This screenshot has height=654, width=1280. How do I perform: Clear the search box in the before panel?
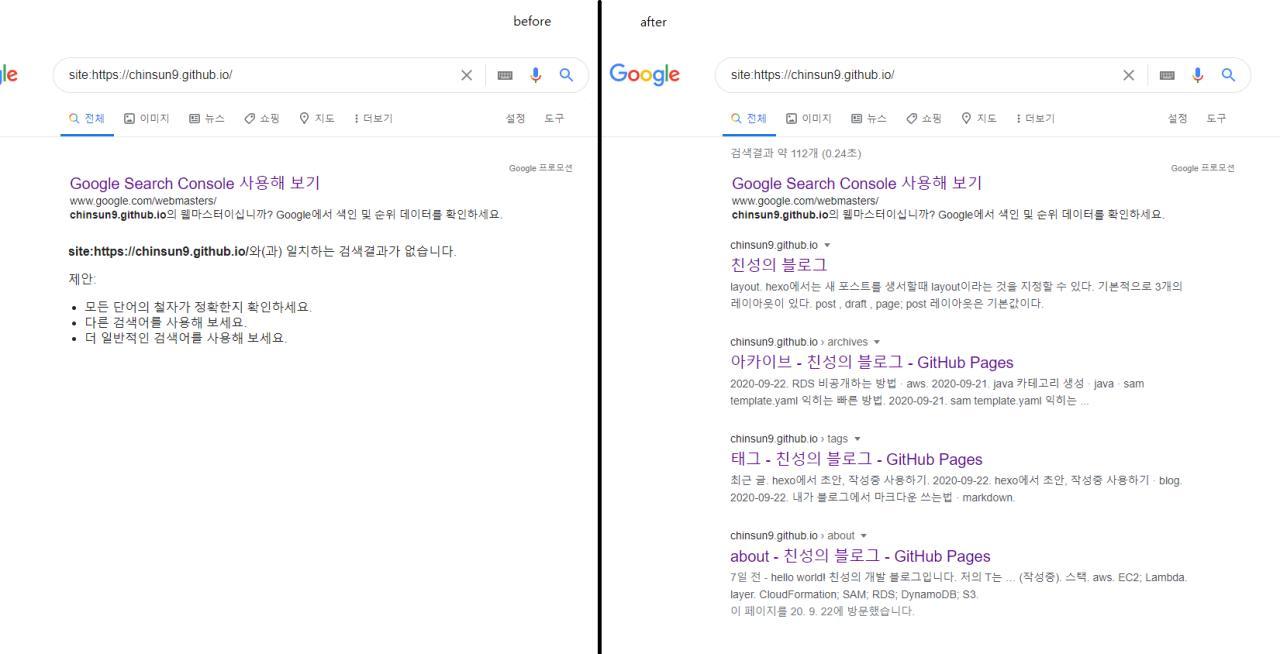point(466,75)
